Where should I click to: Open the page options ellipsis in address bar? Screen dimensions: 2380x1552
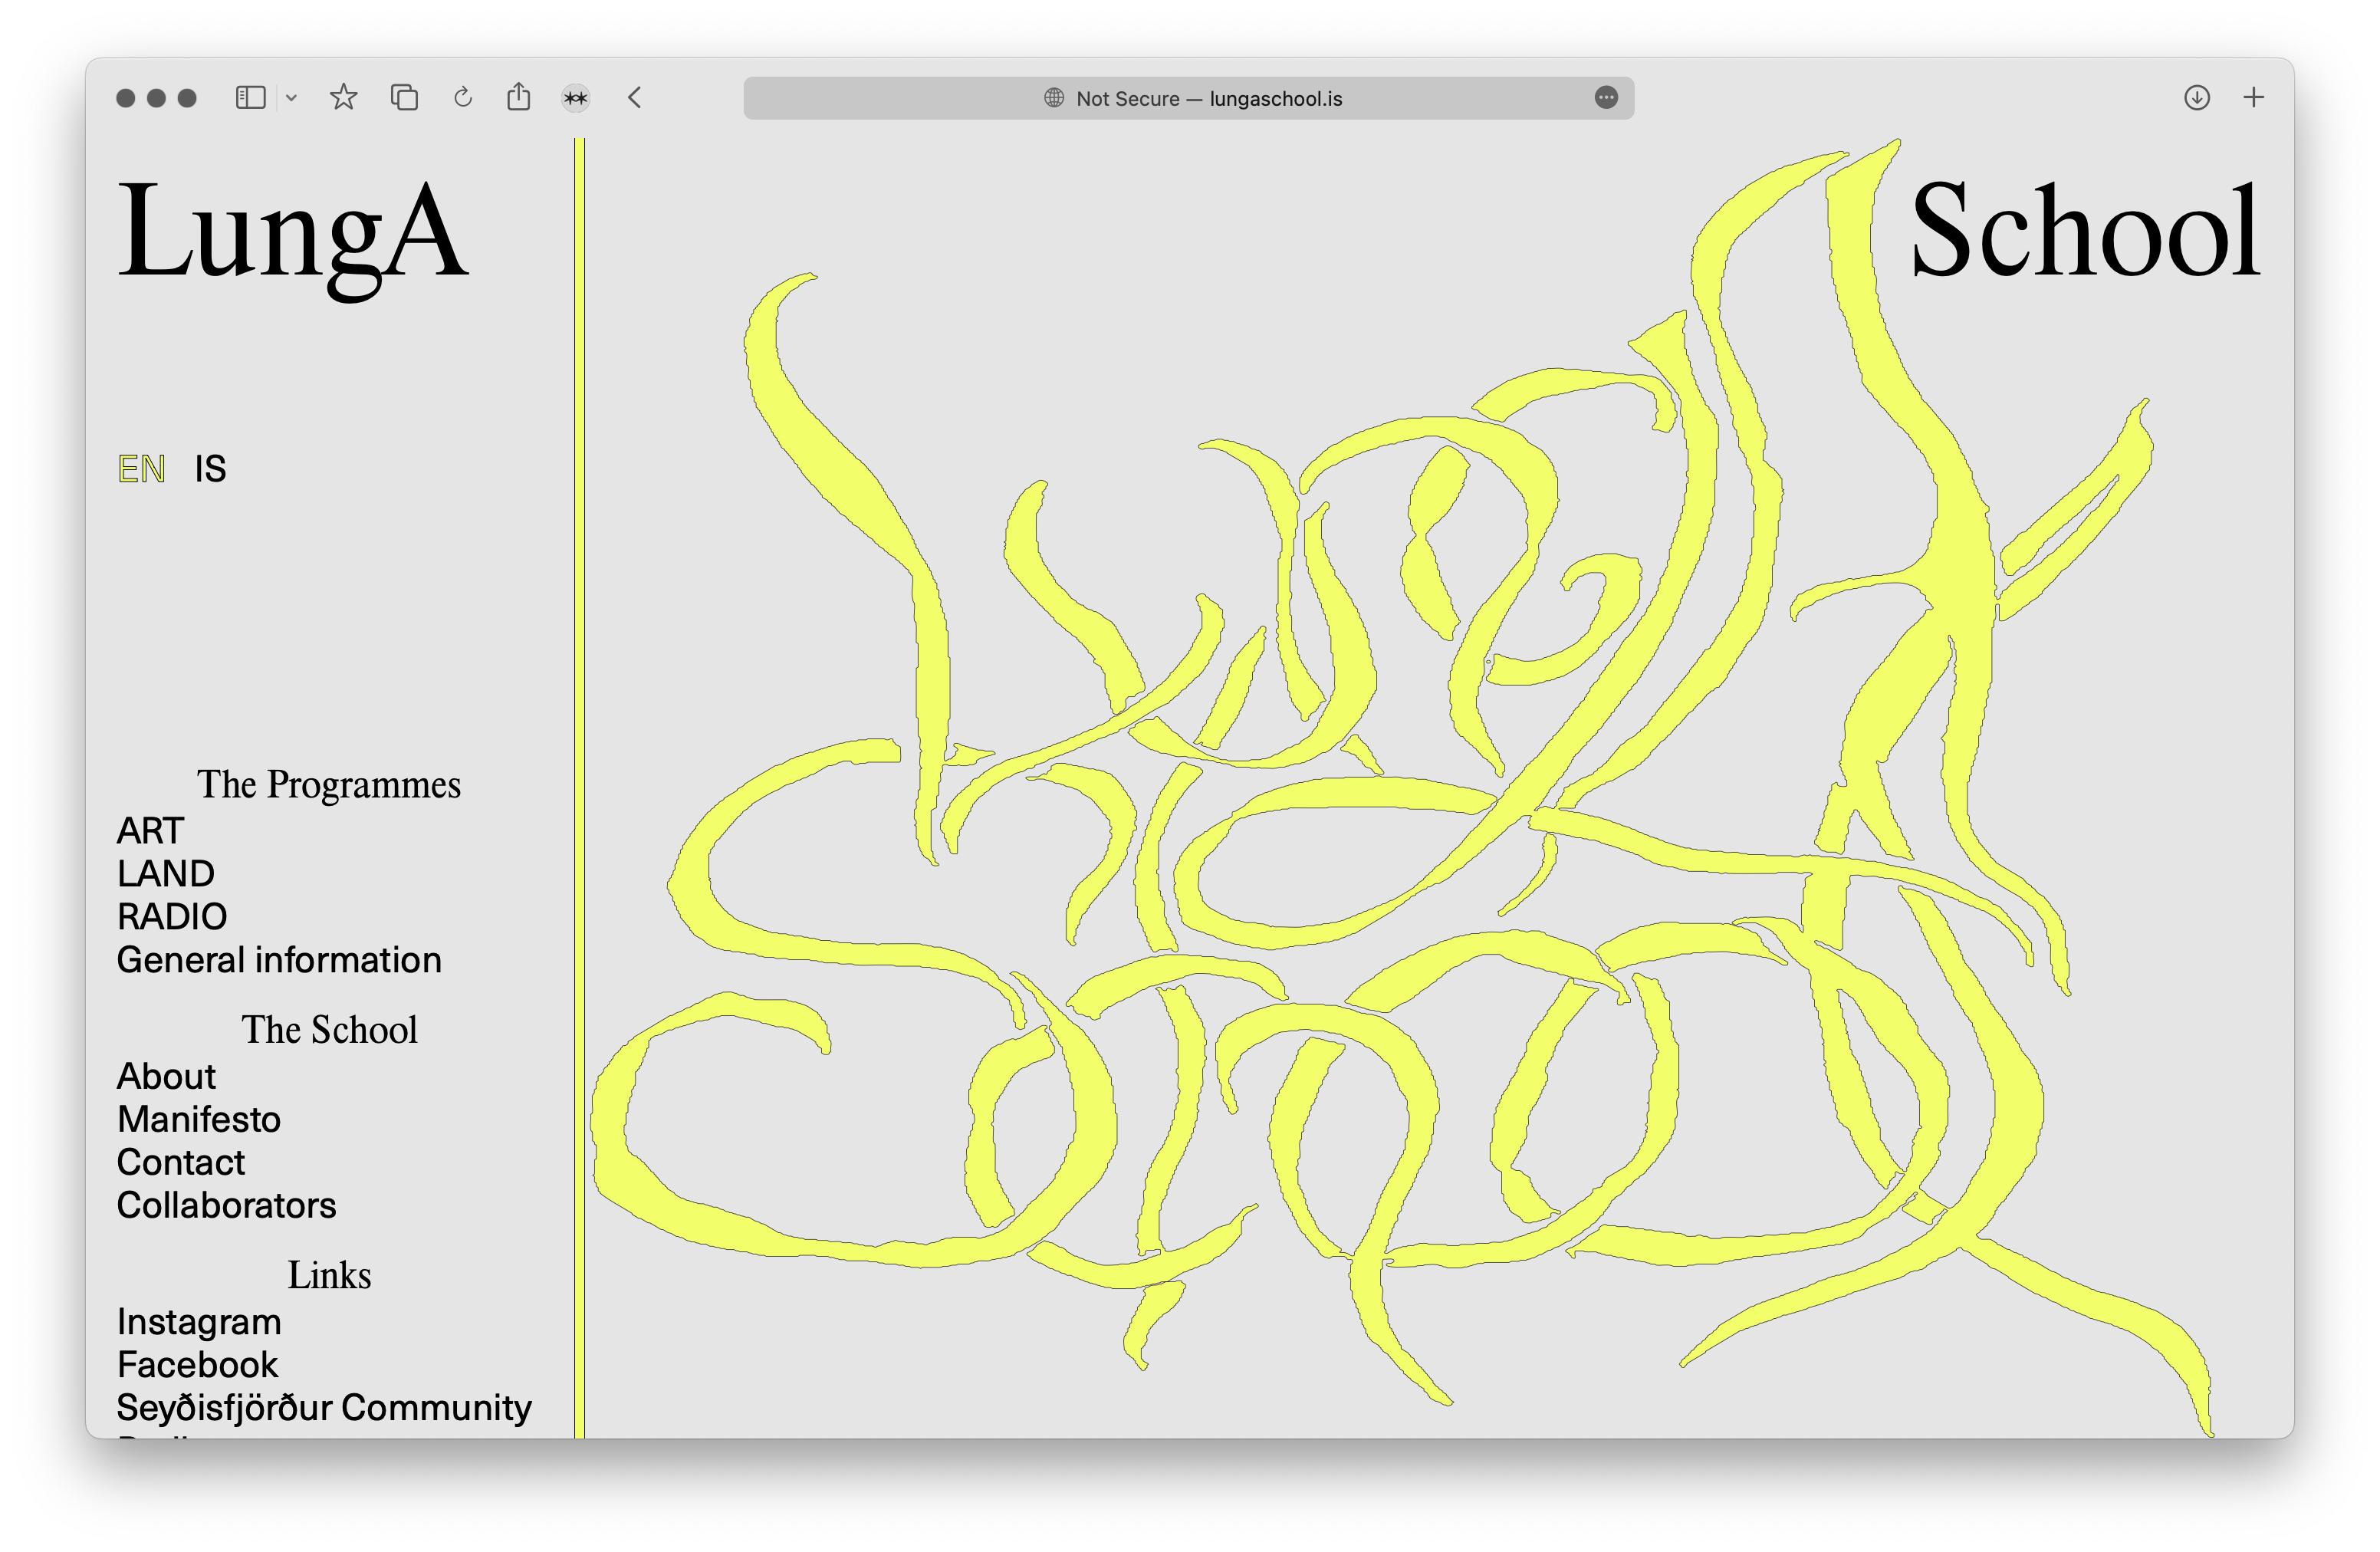[x=1605, y=98]
